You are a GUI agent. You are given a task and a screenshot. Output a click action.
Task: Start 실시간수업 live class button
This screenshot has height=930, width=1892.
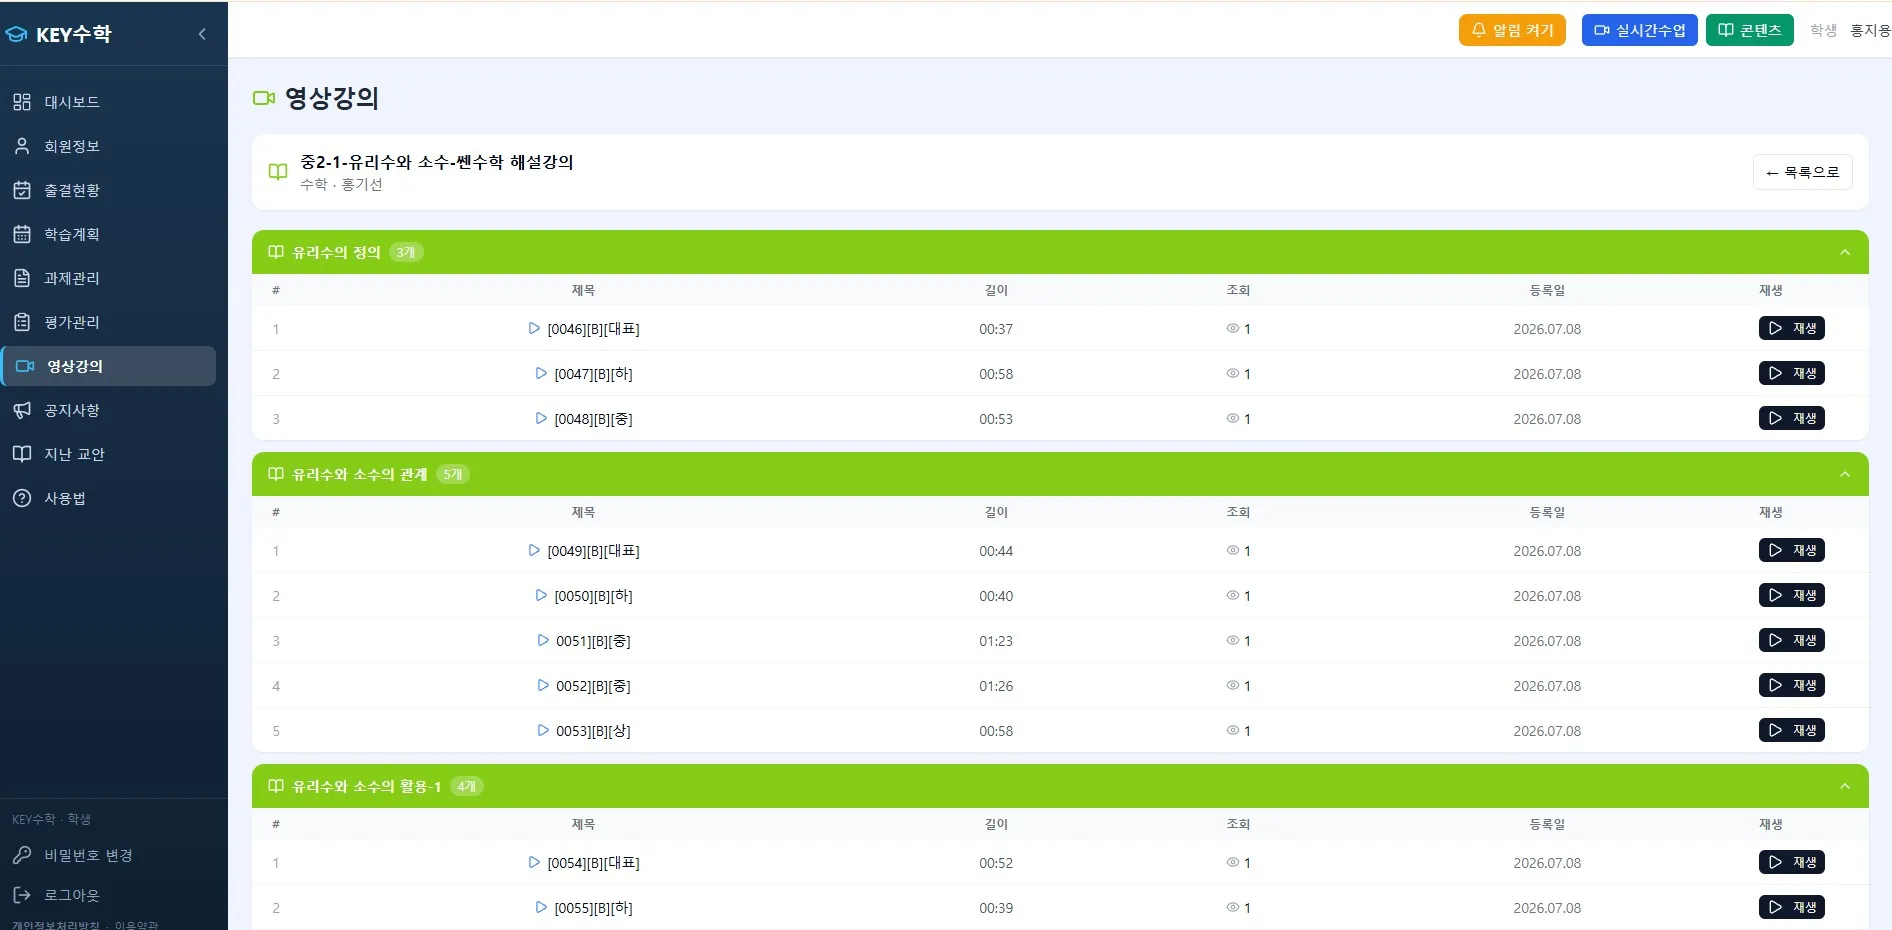coord(1639,30)
